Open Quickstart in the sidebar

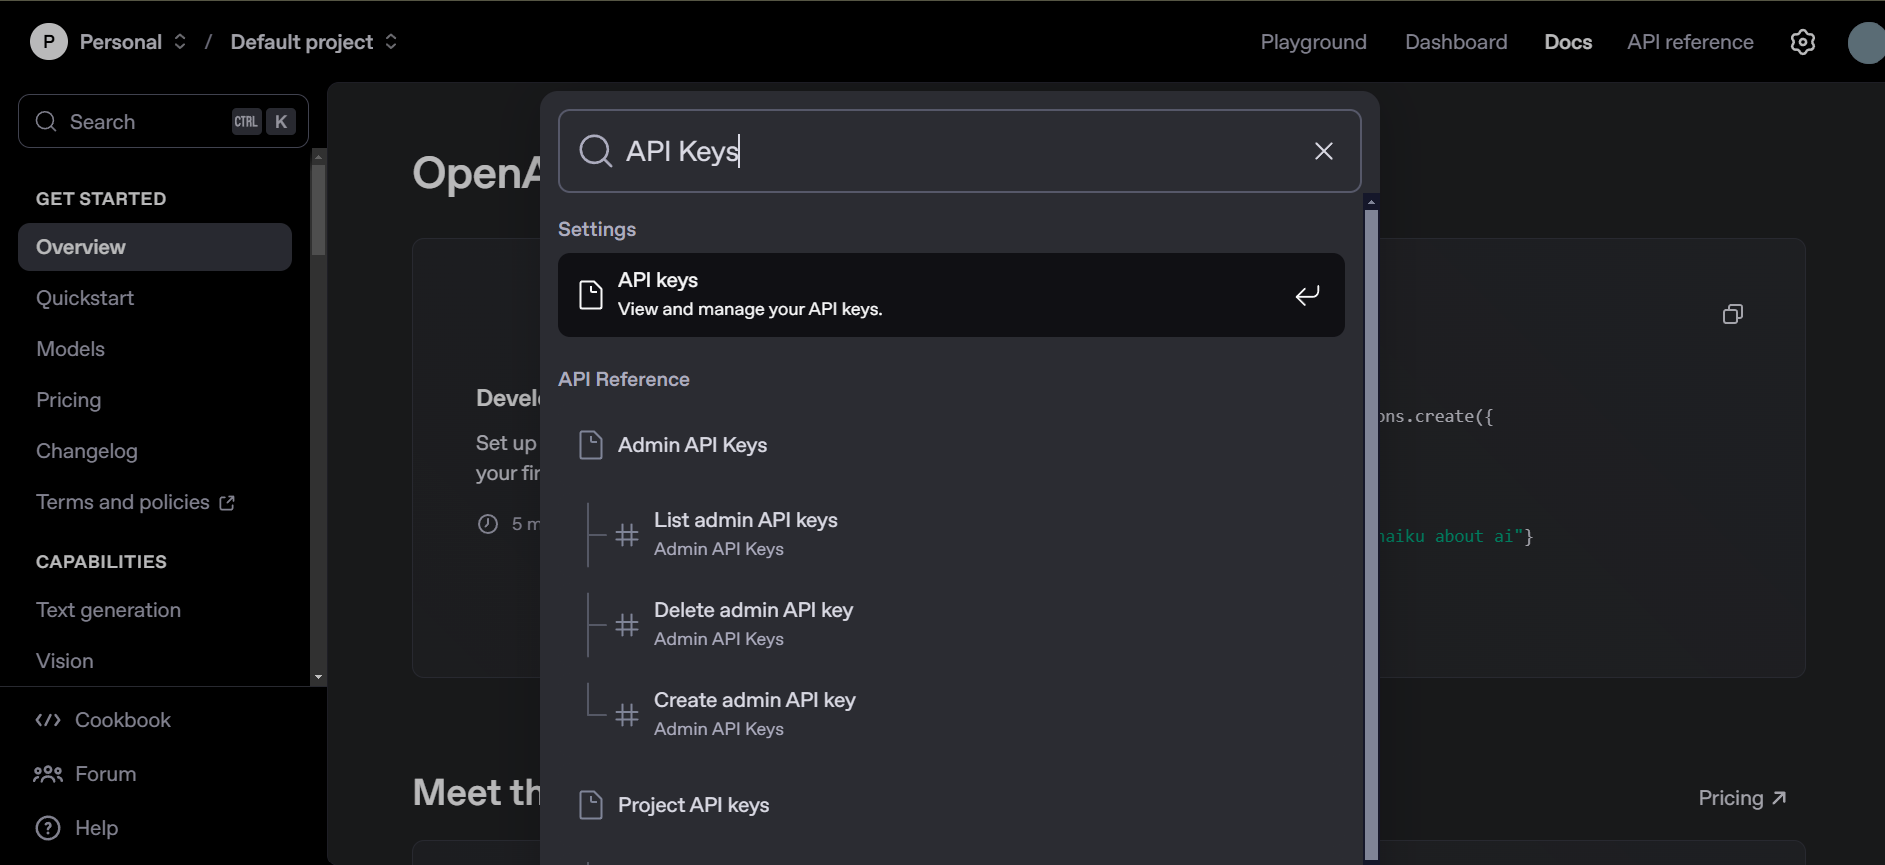[85, 298]
